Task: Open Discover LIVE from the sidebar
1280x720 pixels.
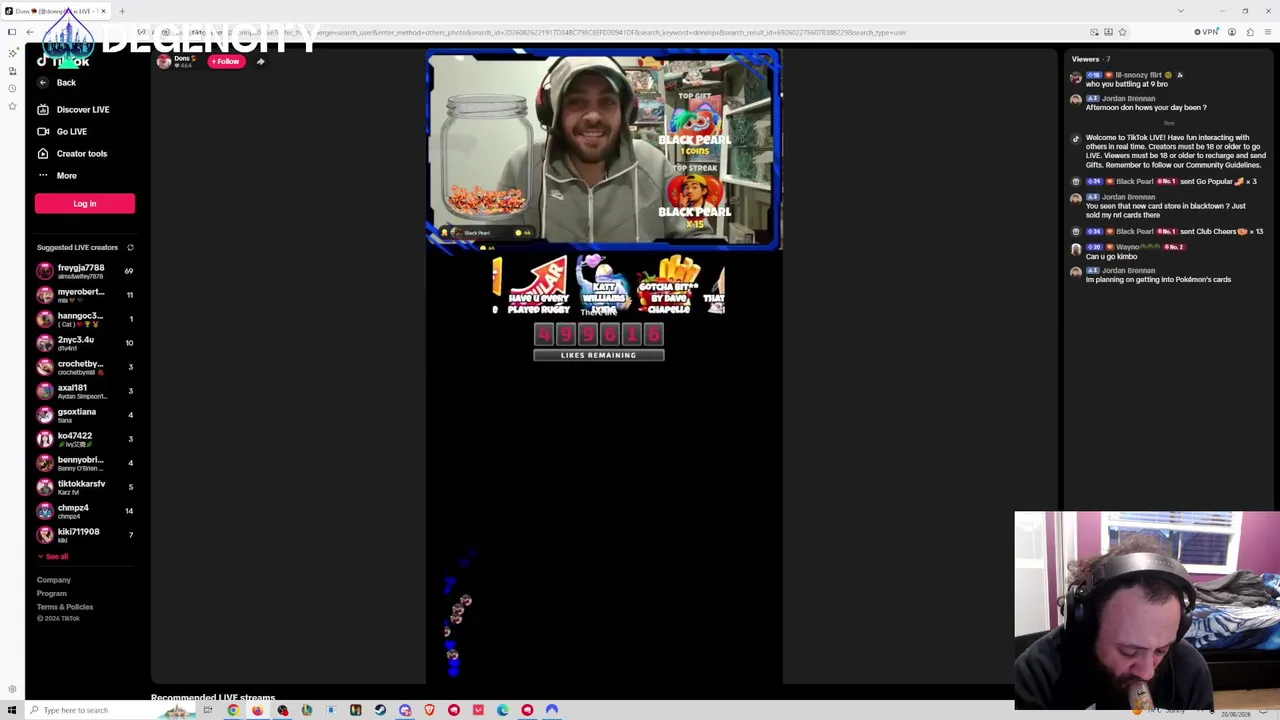Action: coord(73,110)
